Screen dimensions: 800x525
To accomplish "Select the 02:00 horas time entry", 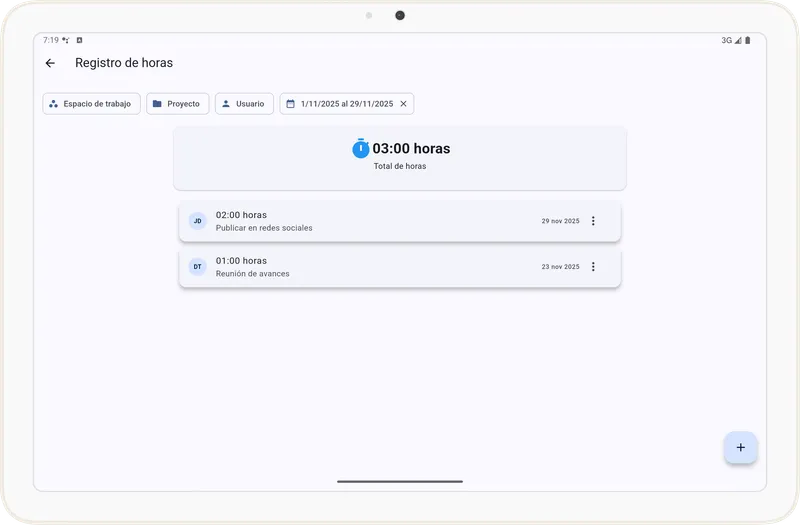I will click(x=380, y=221).
